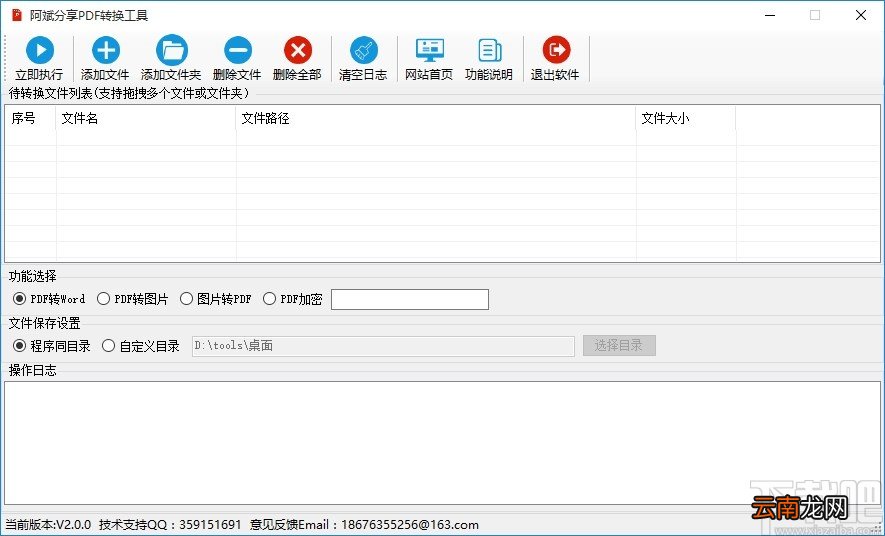Click version text 当前版本:V2.0.0
The height and width of the screenshot is (536, 885).
[x=48, y=525]
